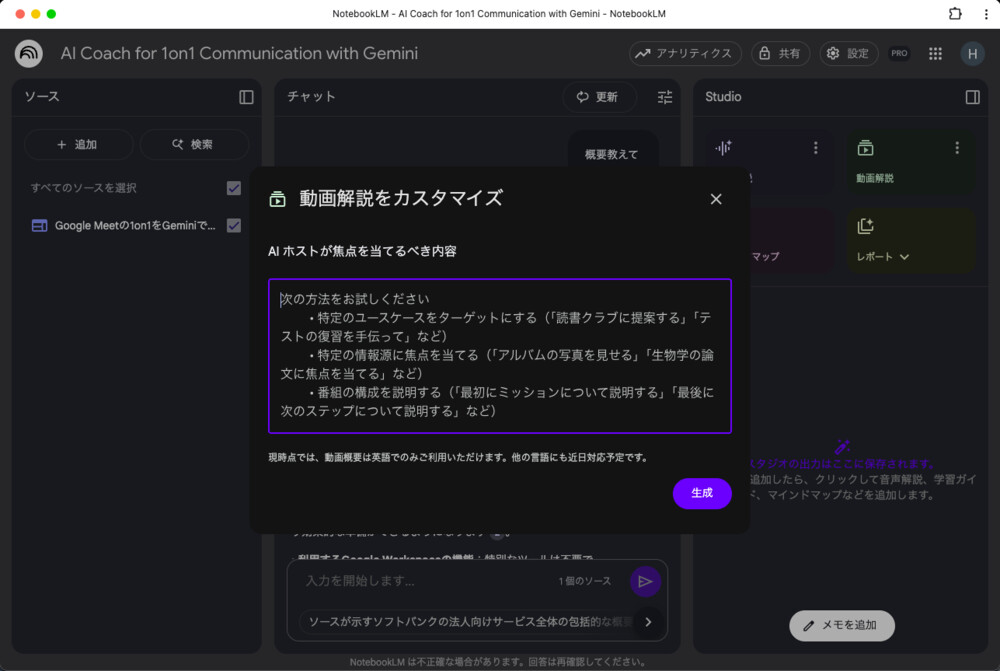Click the purple send message arrow
Viewport: 1000px width, 671px height.
(645, 581)
